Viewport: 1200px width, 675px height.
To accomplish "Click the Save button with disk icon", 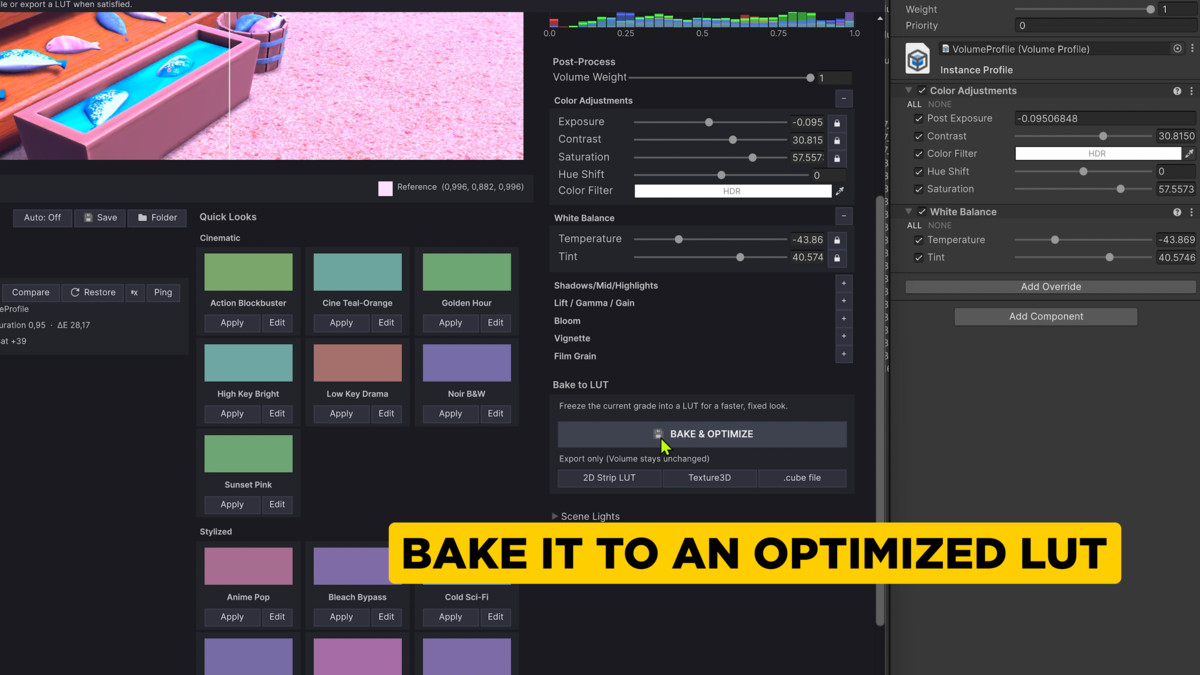I will (101, 217).
